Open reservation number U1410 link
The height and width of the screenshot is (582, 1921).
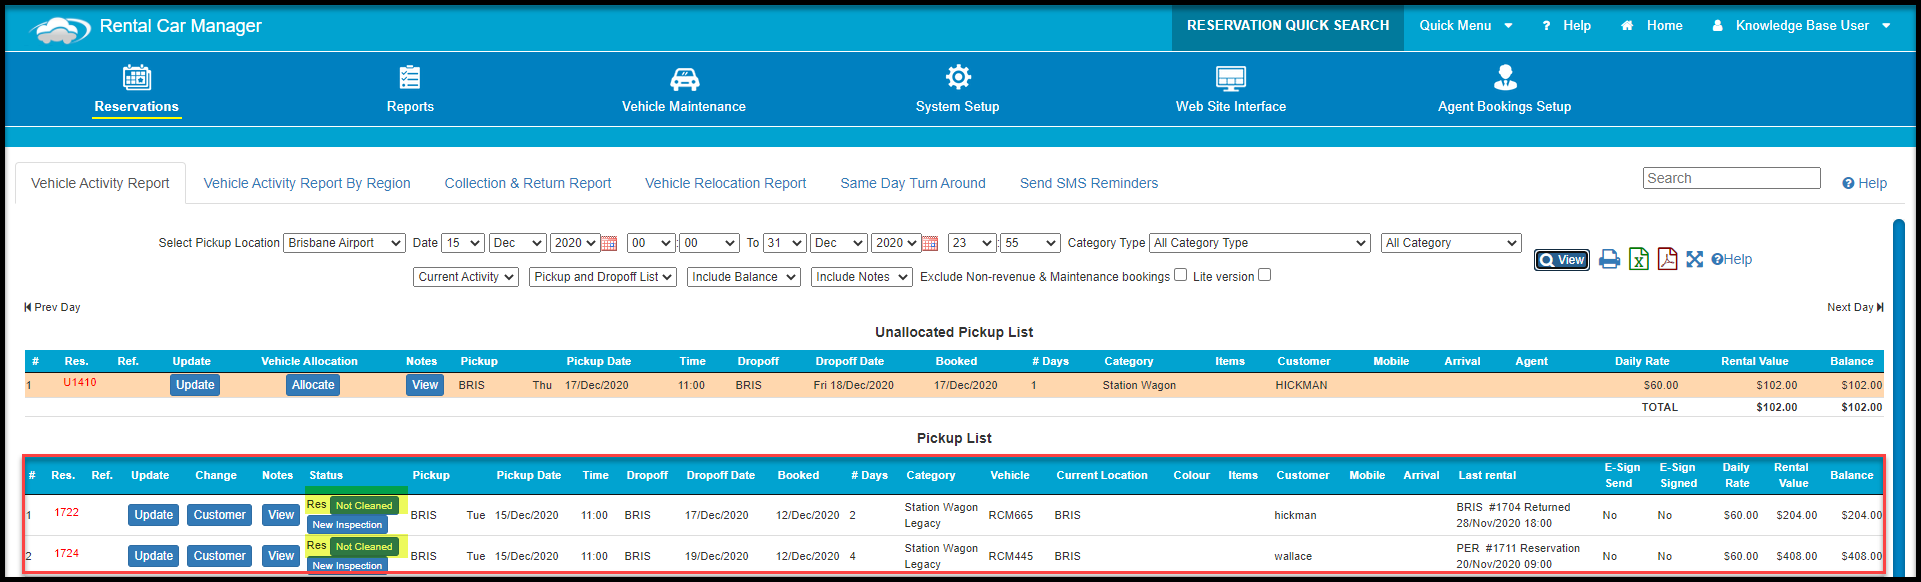click(80, 382)
